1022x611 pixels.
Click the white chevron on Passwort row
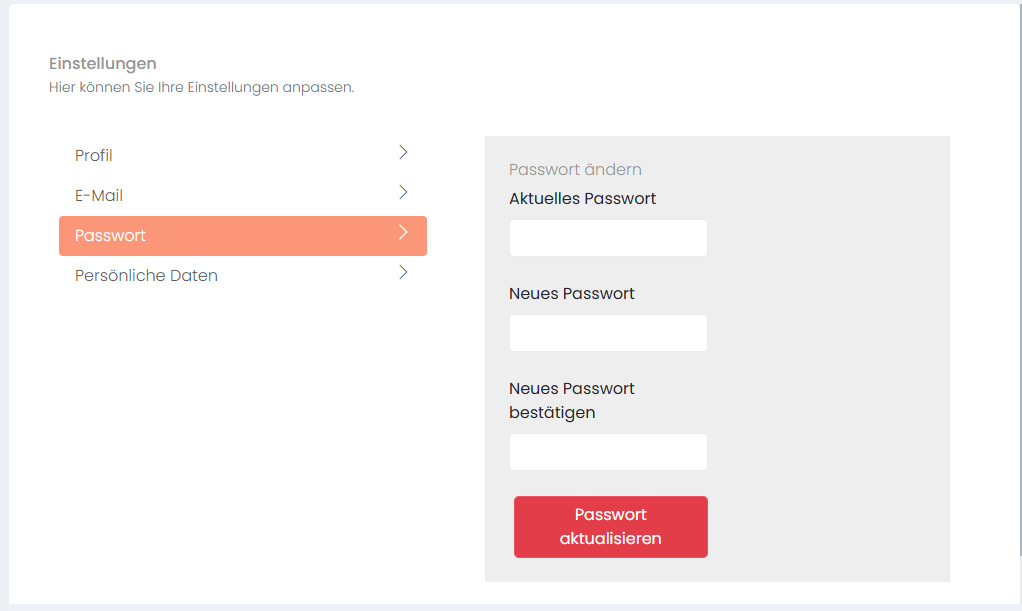pyautogui.click(x=403, y=232)
